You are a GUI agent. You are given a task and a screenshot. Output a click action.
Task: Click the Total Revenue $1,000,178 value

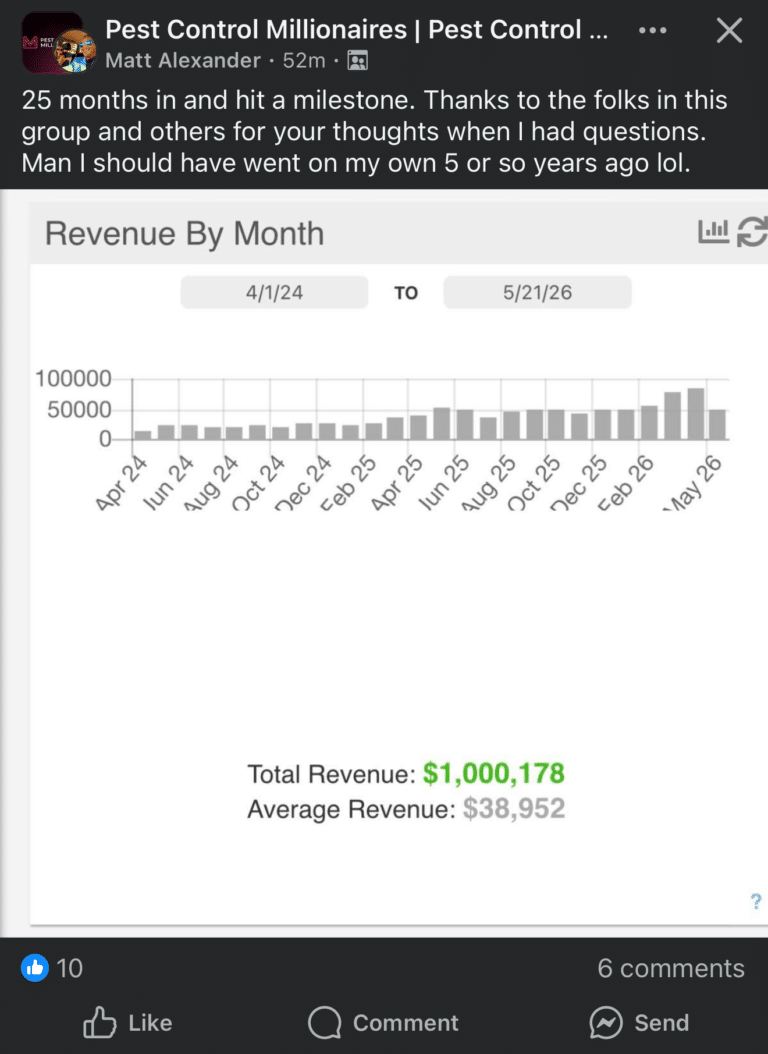click(x=494, y=774)
